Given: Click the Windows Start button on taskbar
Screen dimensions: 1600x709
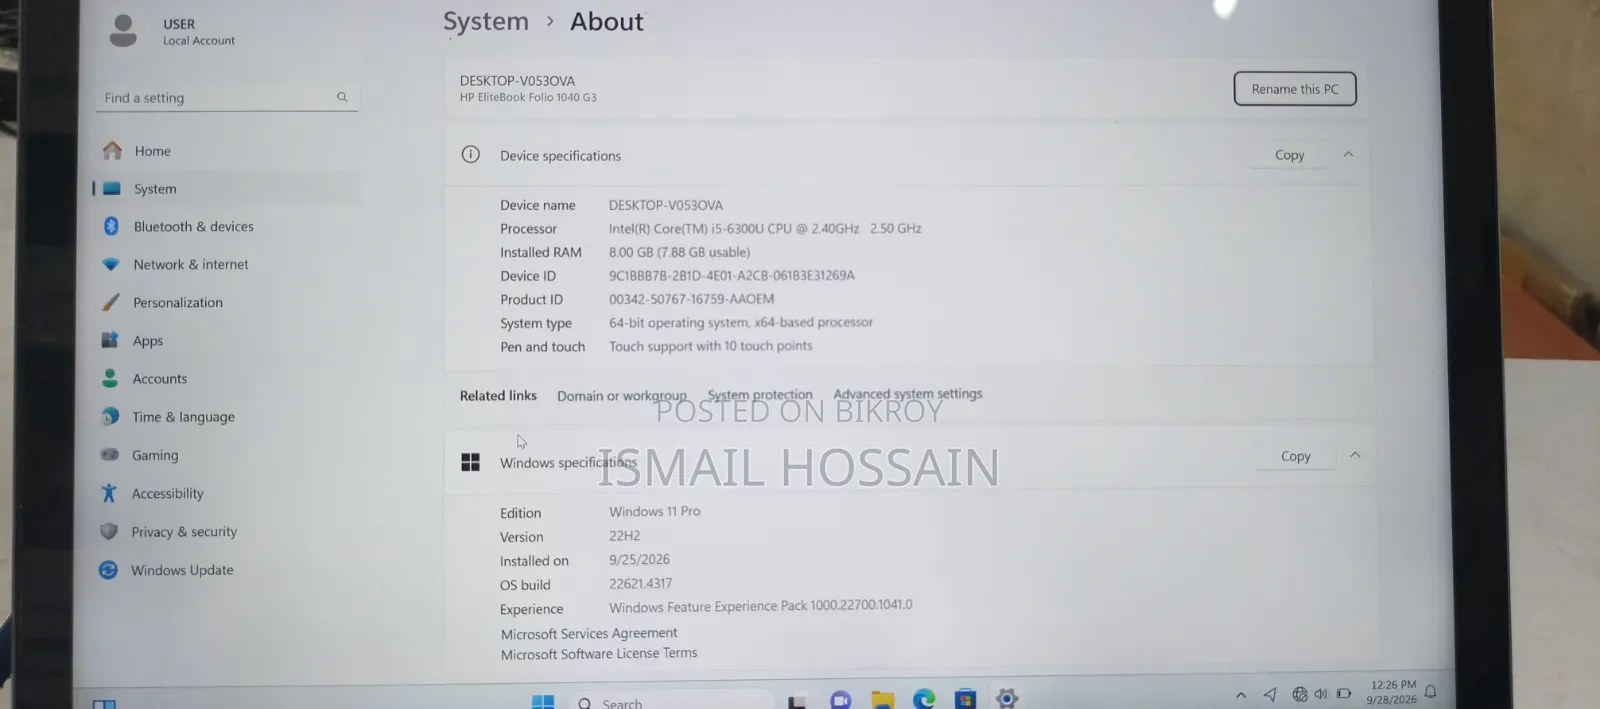Looking at the screenshot, I should pos(543,702).
